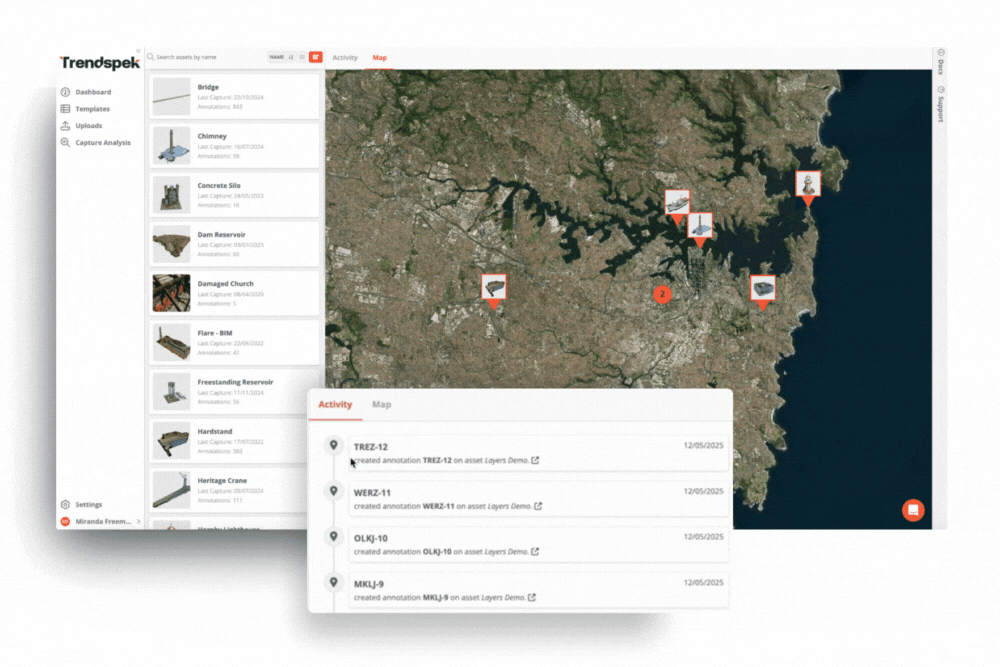The width and height of the screenshot is (1000, 667).
Task: Expand the Miranda Freem... user menu chevron
Action: [138, 522]
